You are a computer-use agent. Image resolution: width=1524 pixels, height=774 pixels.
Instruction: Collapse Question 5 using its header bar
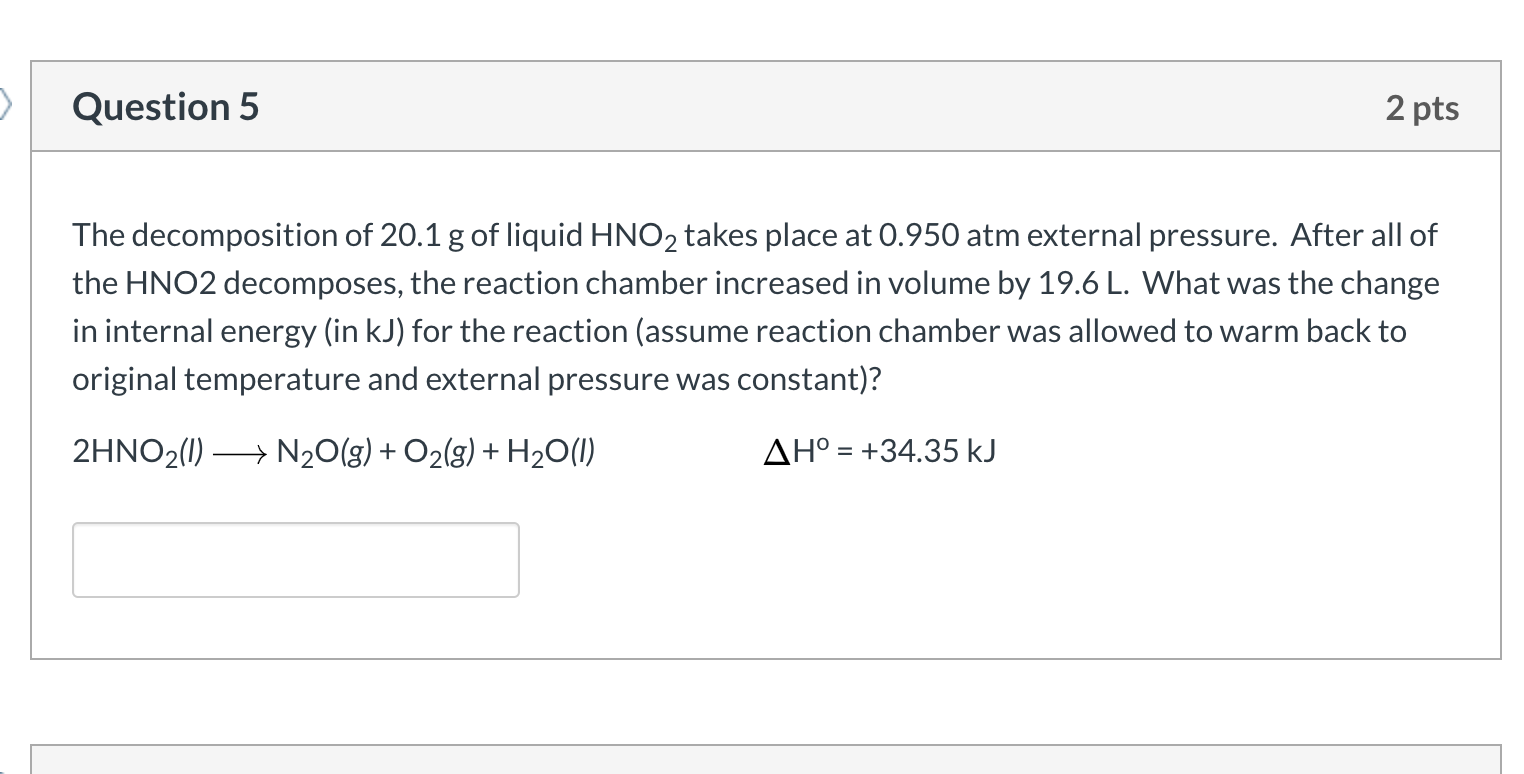click(x=760, y=106)
